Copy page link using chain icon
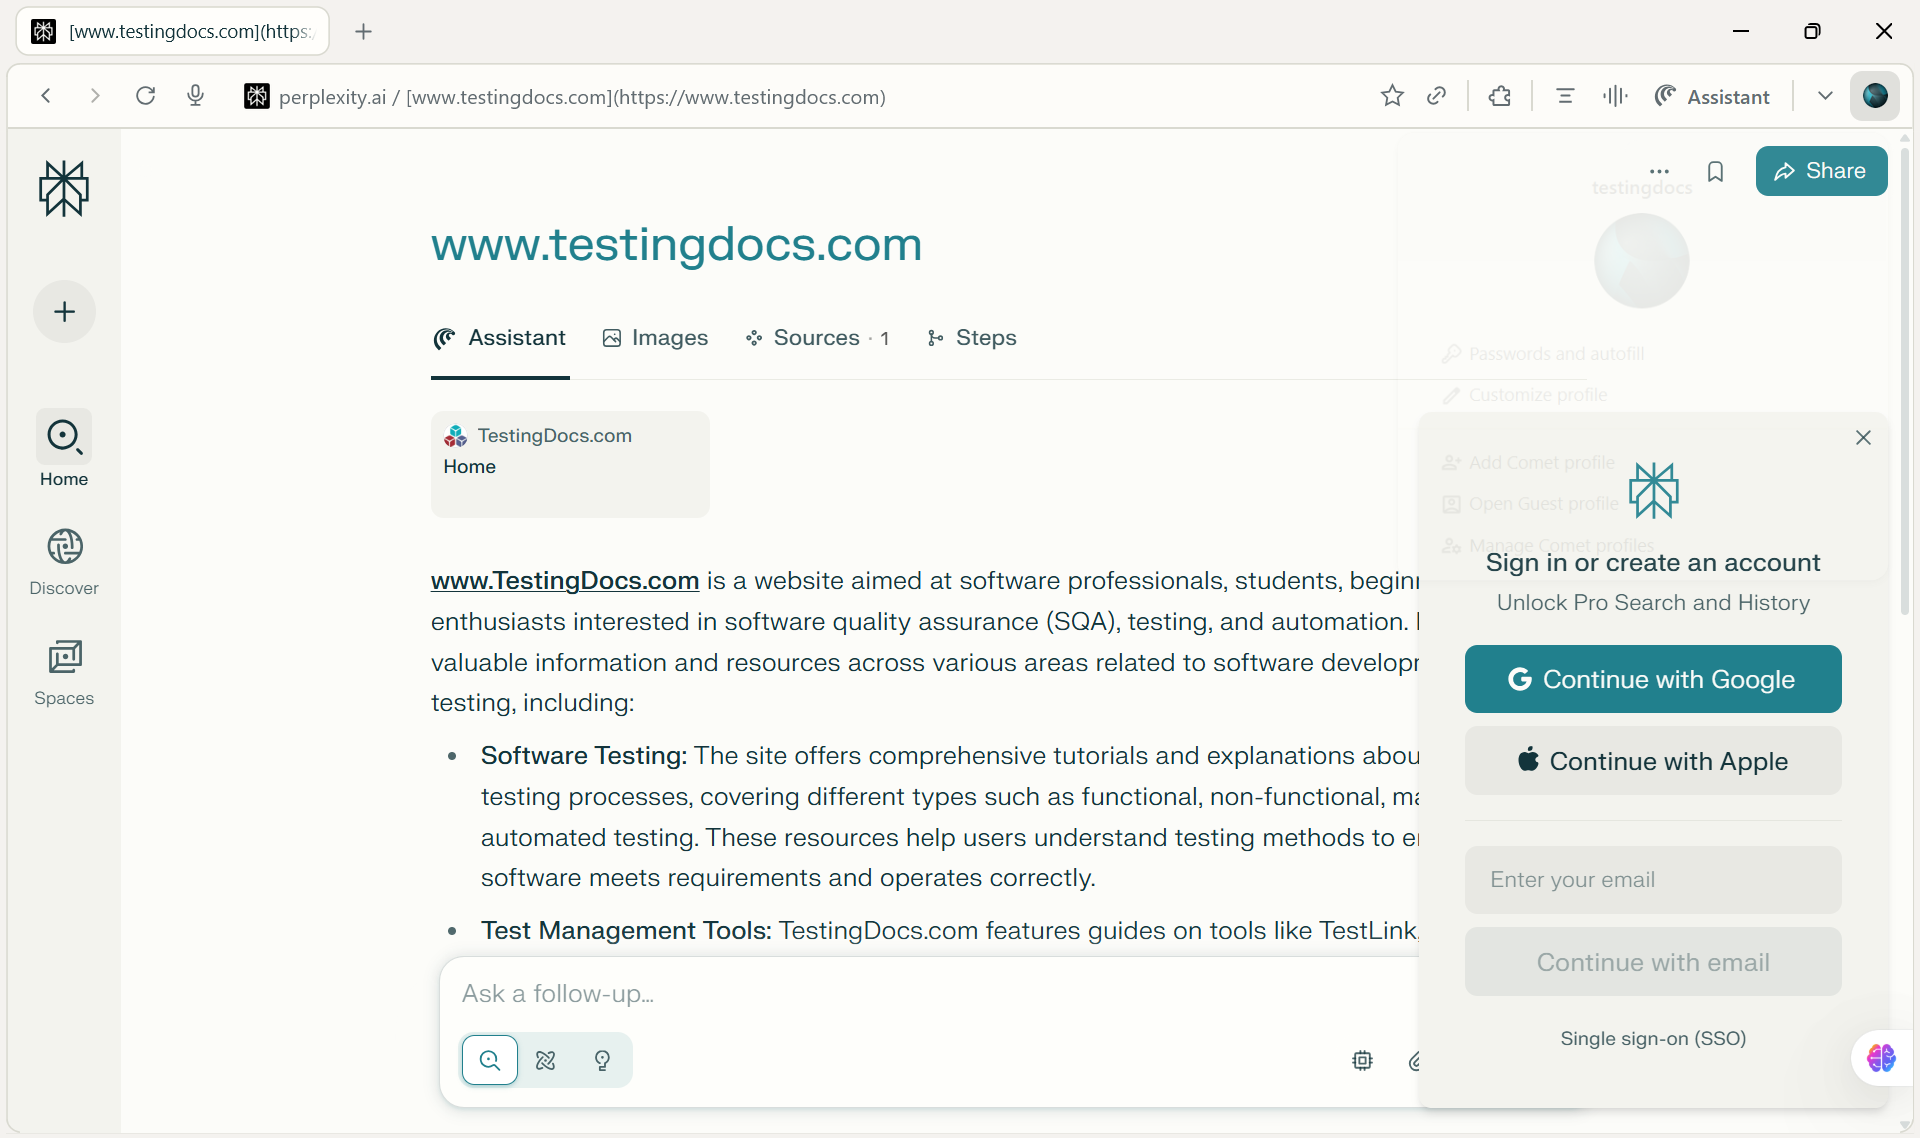 pyautogui.click(x=1437, y=96)
